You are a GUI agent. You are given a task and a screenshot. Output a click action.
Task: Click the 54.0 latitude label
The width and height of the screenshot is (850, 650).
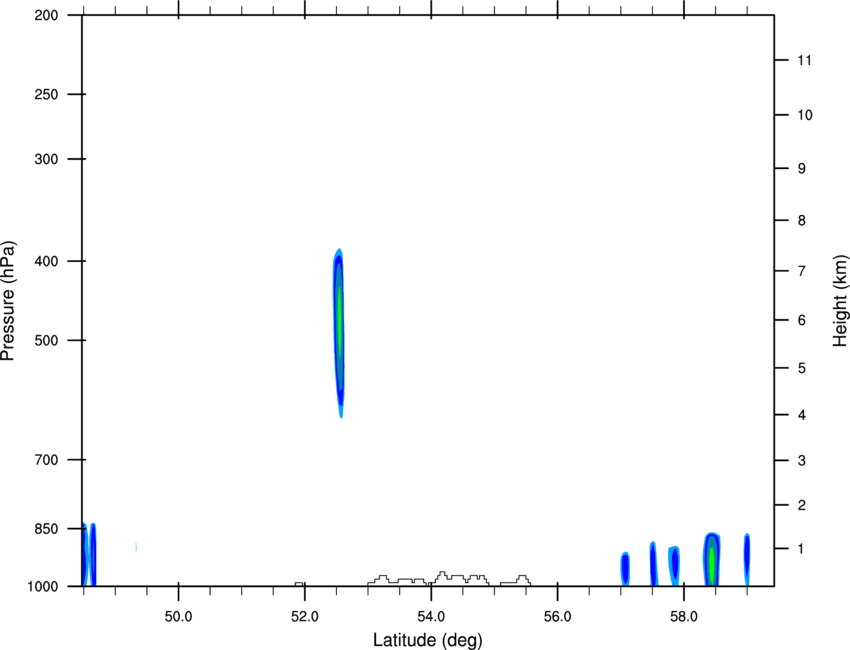point(432,617)
